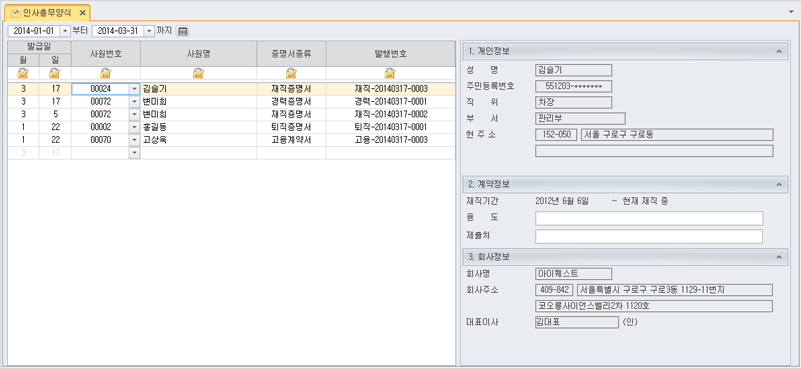
Task: Select issue number 재직-20140317-0003
Action: pos(390,89)
